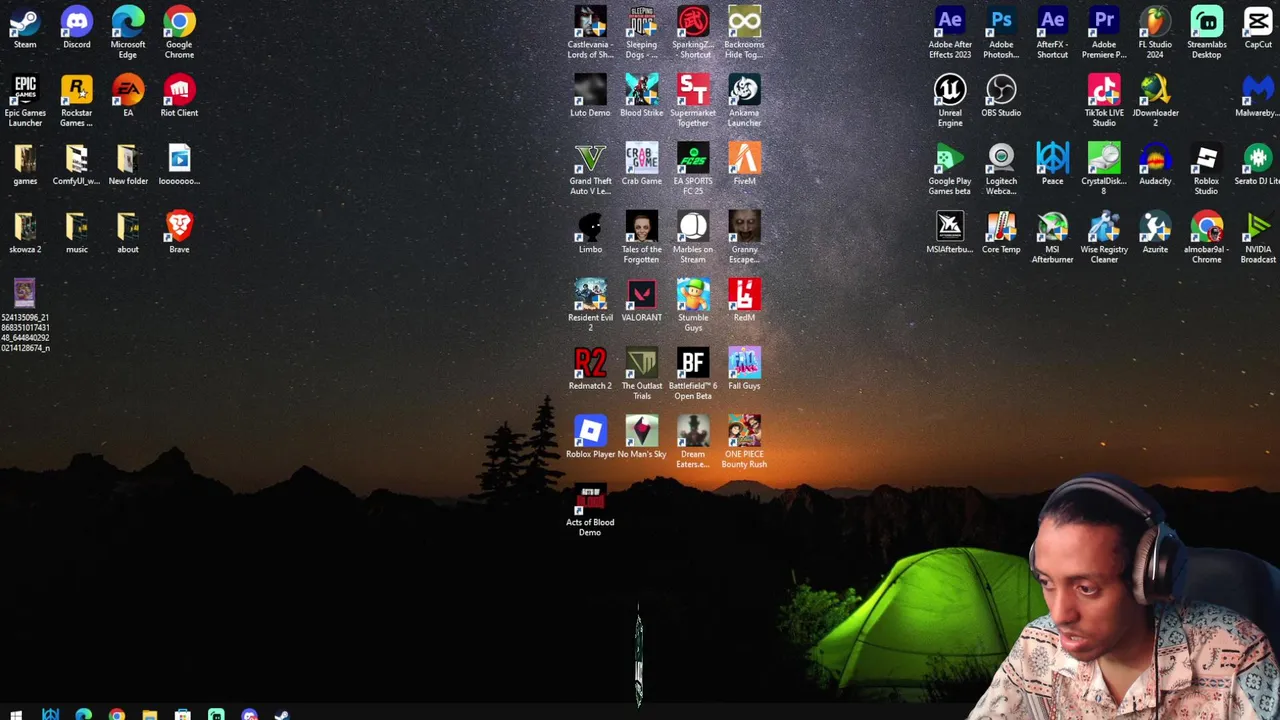Select the 'New folder' desktop icon
This screenshot has height=720, width=1280.
click(x=128, y=159)
